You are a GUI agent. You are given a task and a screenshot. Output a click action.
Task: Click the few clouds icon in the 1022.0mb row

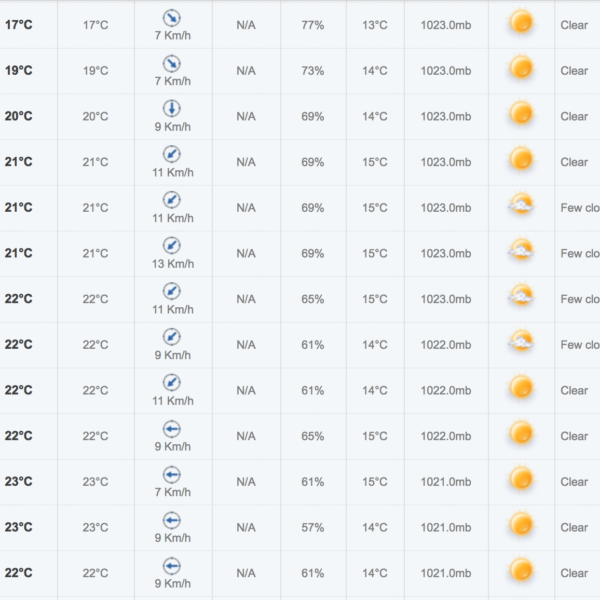[521, 341]
